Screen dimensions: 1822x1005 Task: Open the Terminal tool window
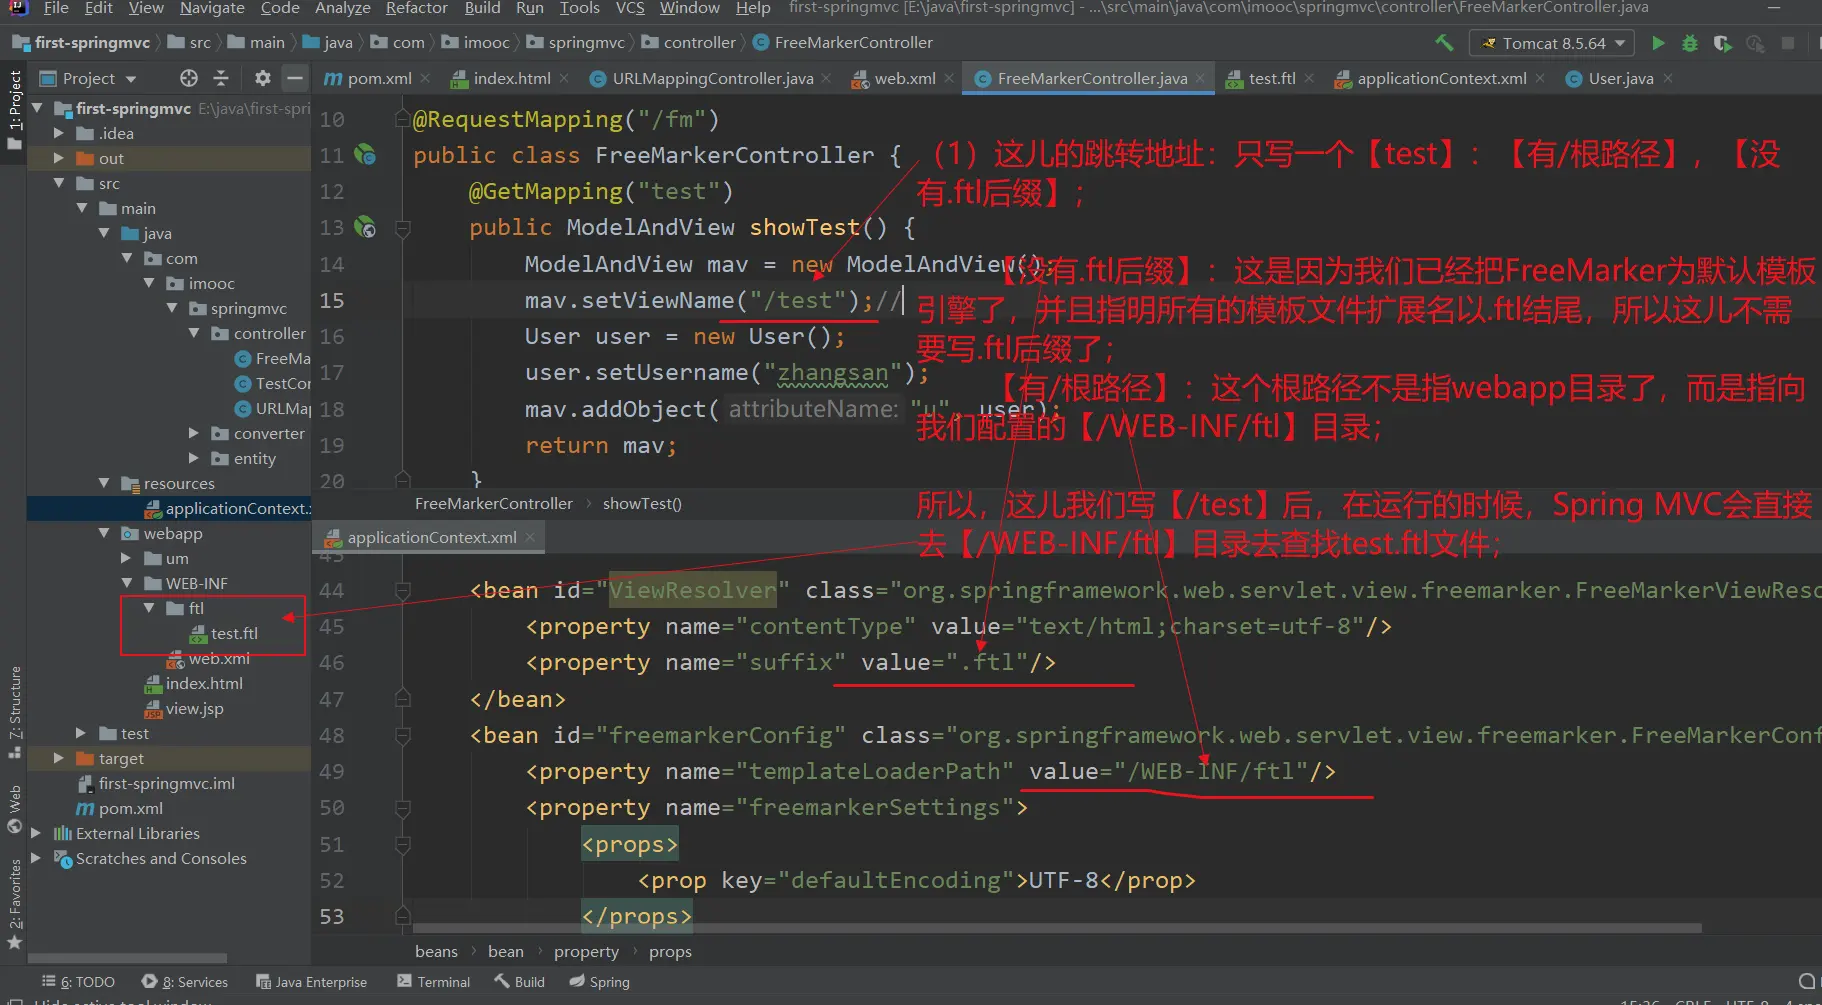pos(433,982)
